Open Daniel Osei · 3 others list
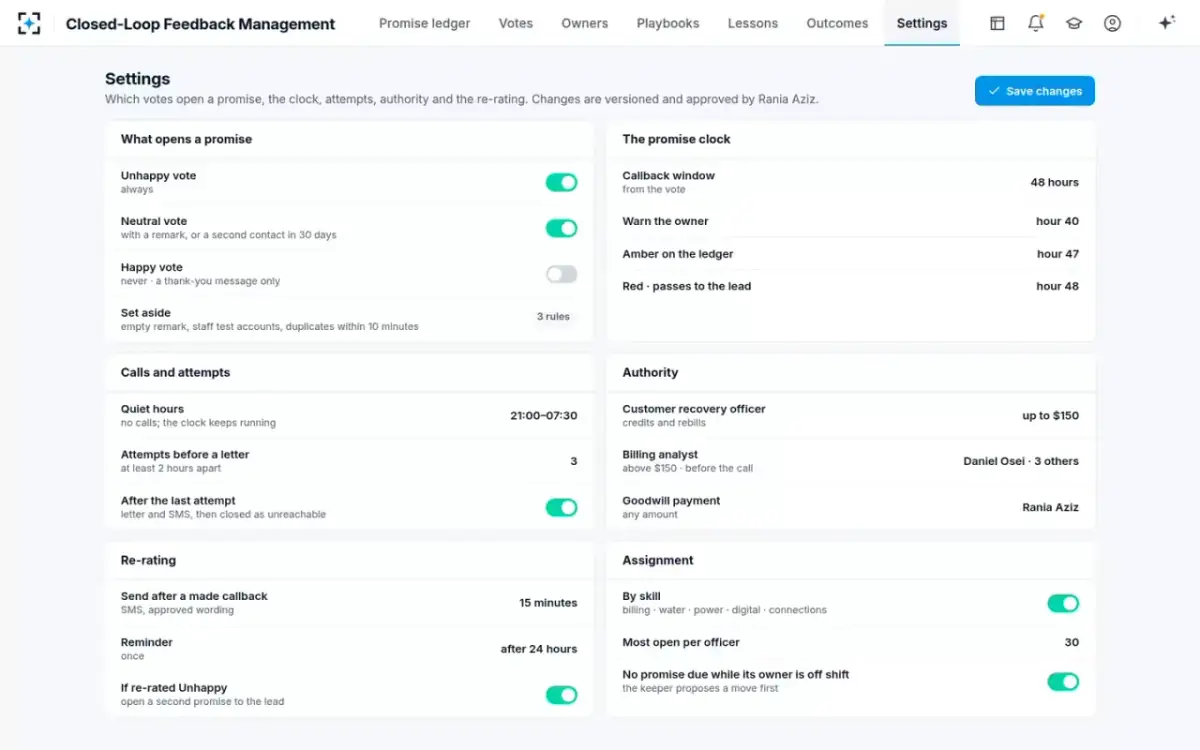1200x750 pixels. (1021, 461)
